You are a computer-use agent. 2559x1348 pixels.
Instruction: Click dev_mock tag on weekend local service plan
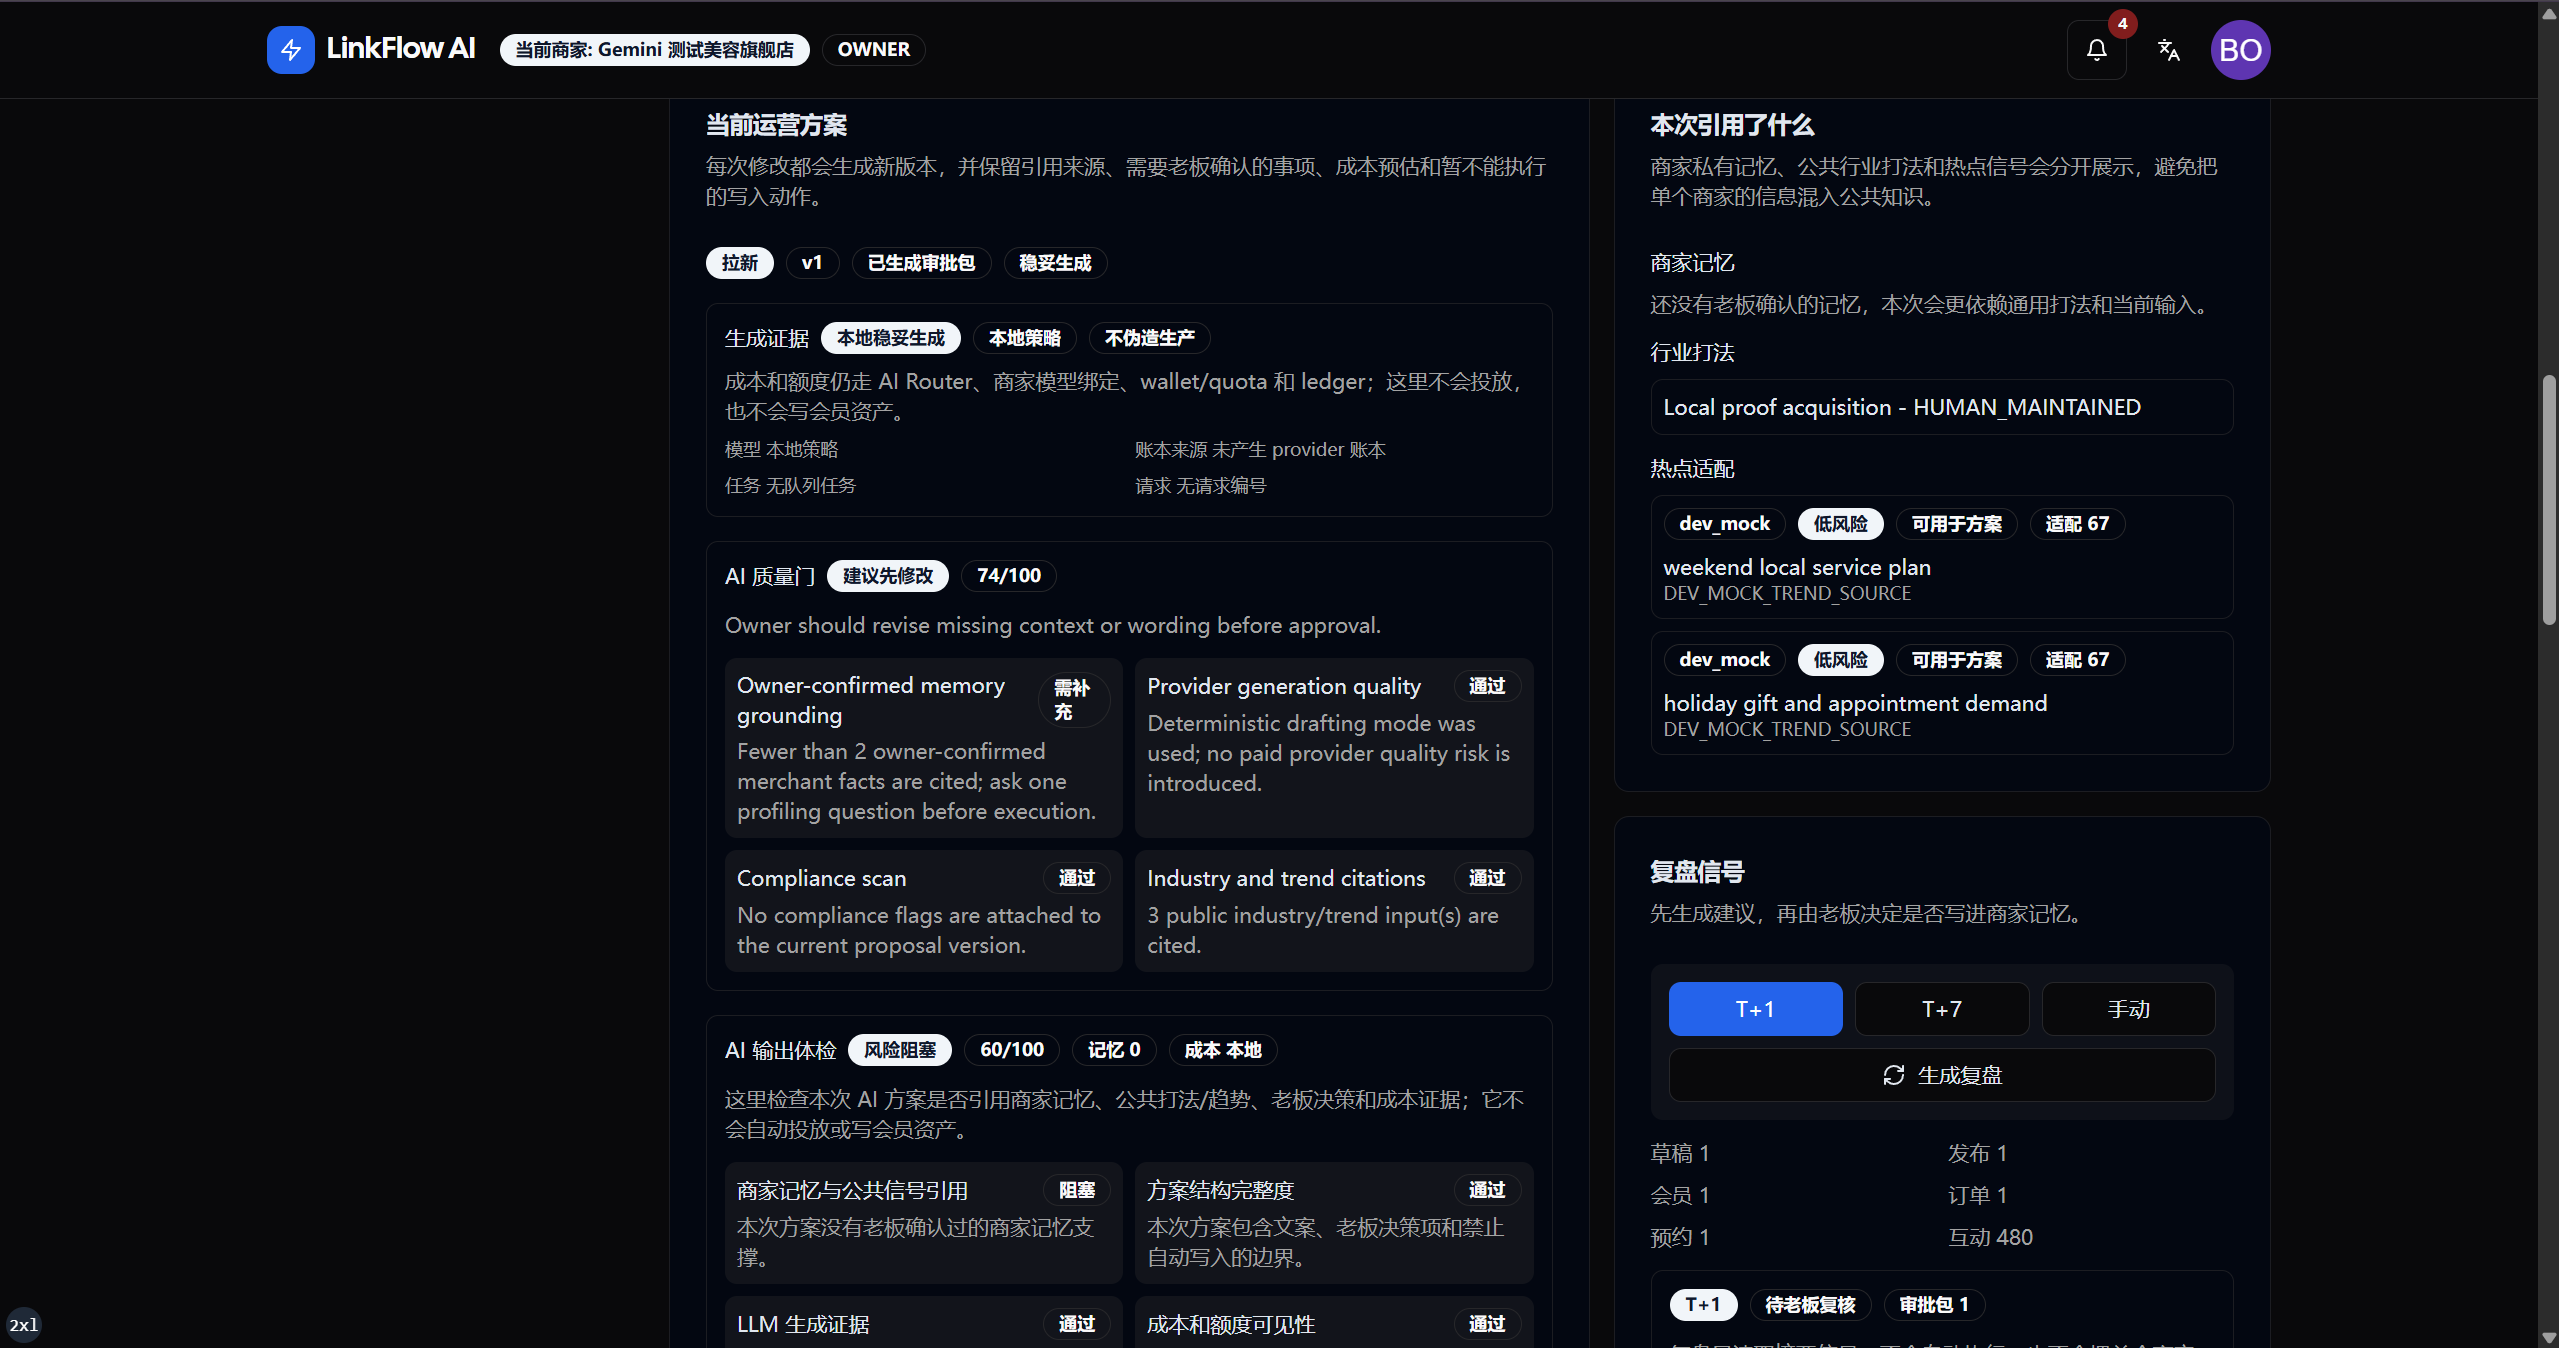(1724, 524)
